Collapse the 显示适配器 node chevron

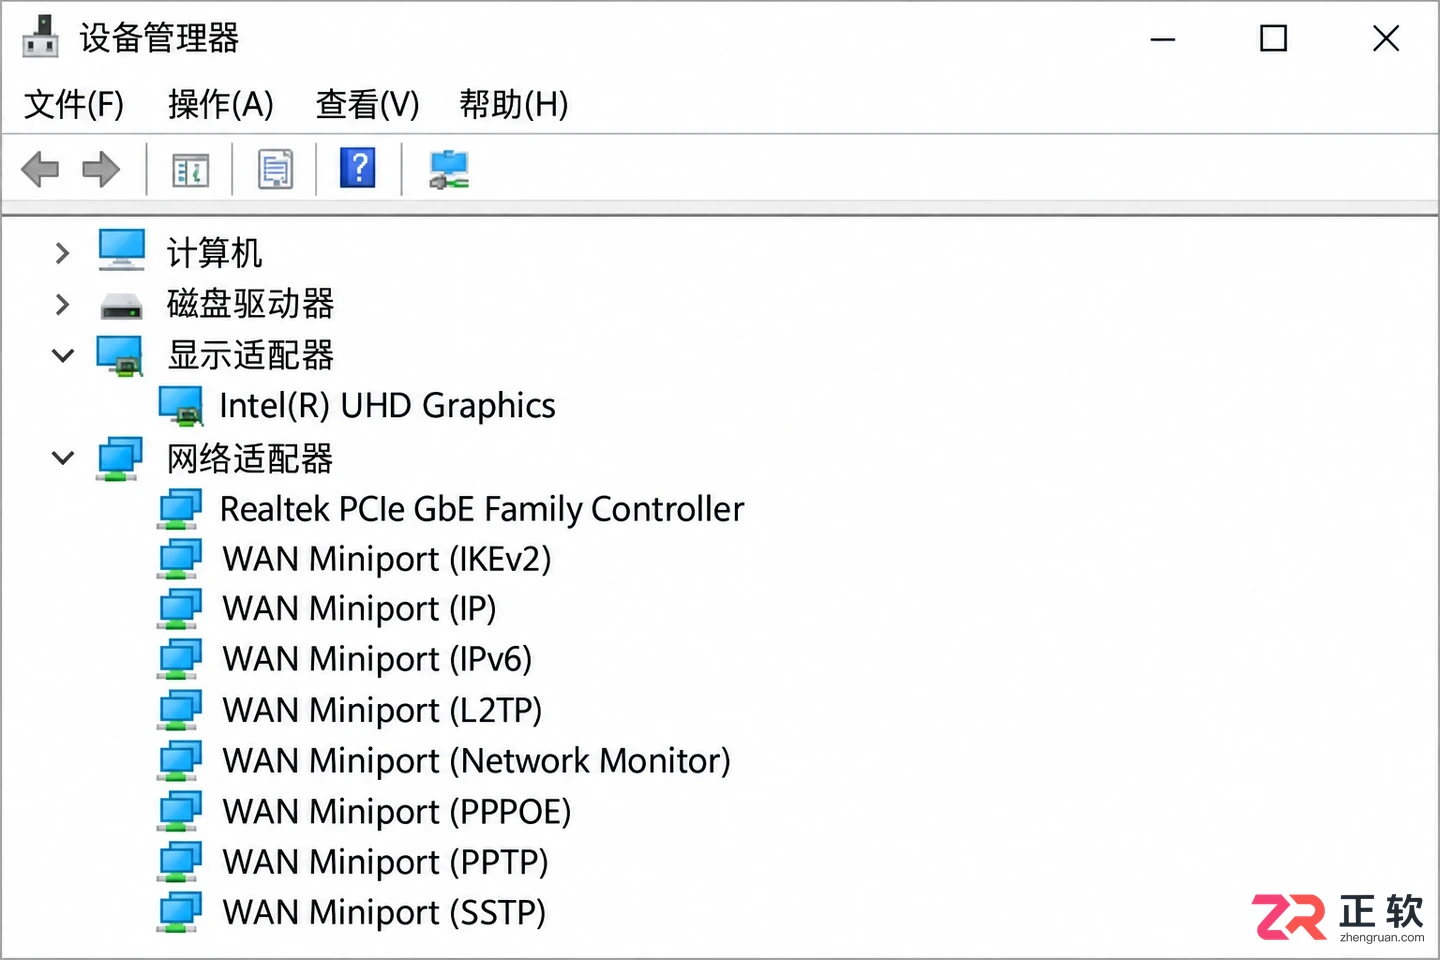(63, 355)
